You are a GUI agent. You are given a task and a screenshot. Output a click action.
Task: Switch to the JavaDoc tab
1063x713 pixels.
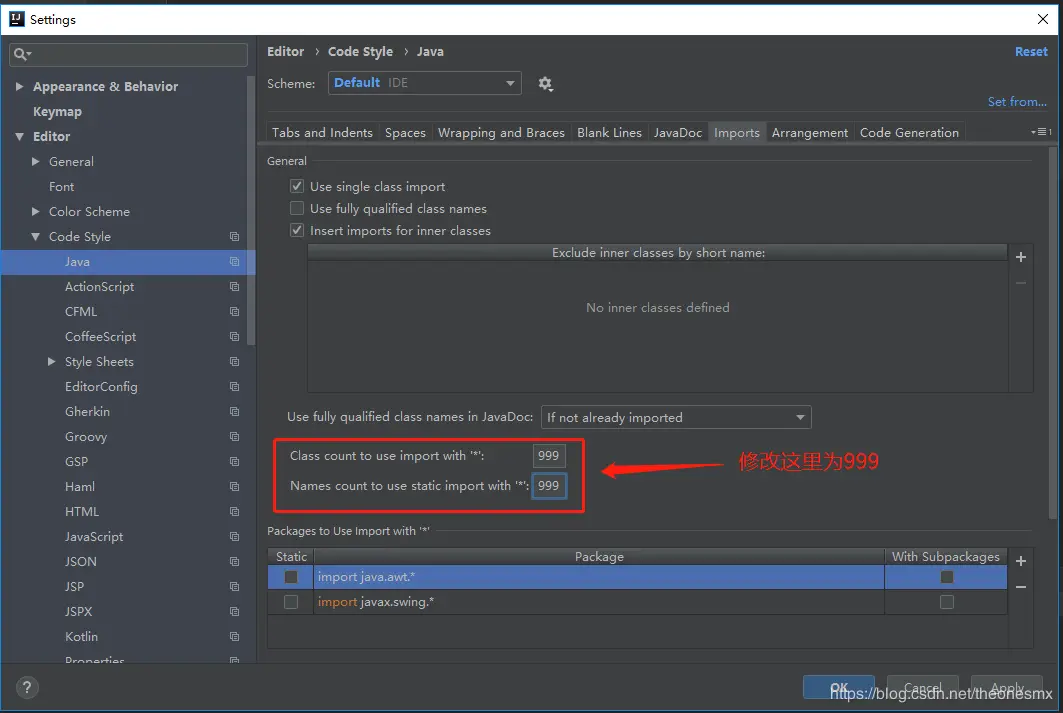tap(678, 133)
